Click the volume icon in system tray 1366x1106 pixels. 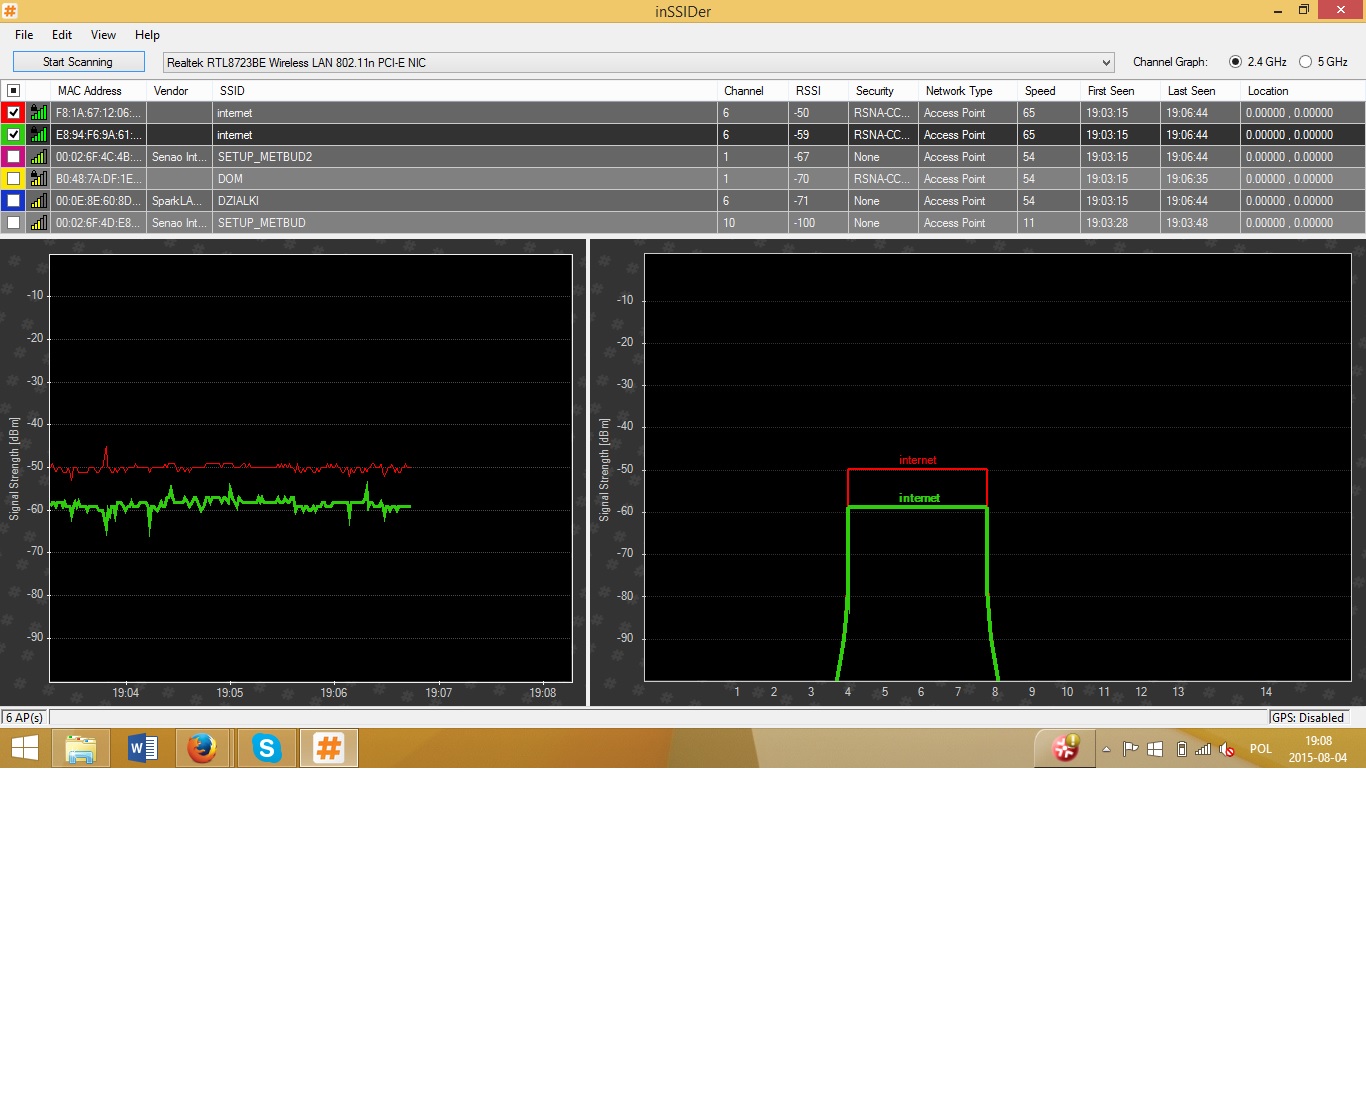tap(1227, 749)
